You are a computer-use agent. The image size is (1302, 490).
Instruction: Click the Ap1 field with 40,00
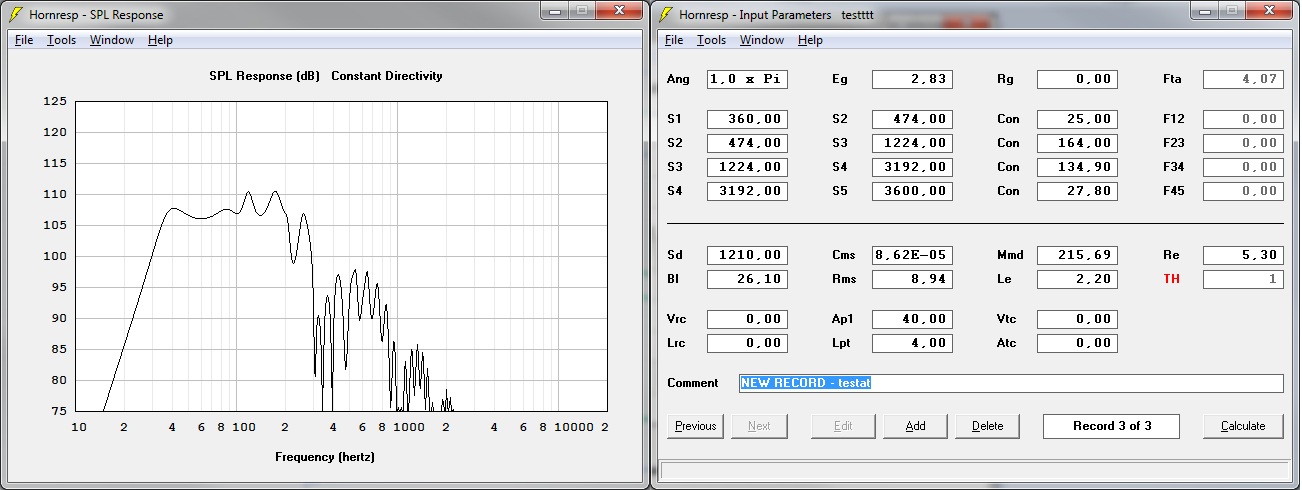[x=912, y=319]
